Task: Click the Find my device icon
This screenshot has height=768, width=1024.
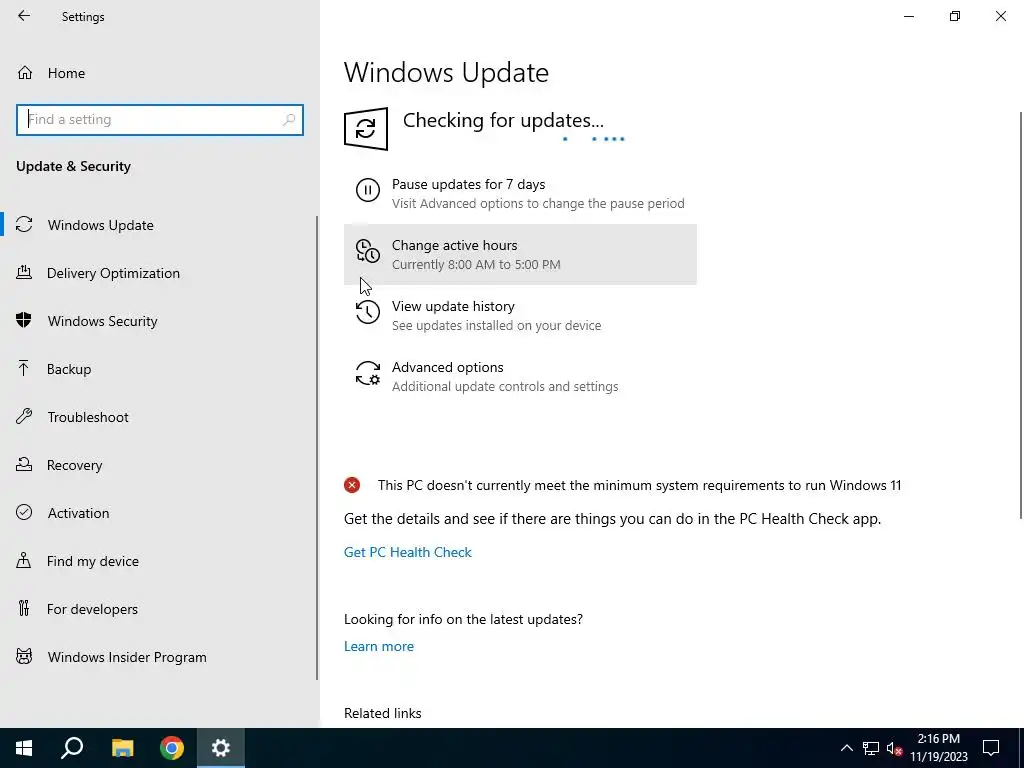Action: click(24, 560)
